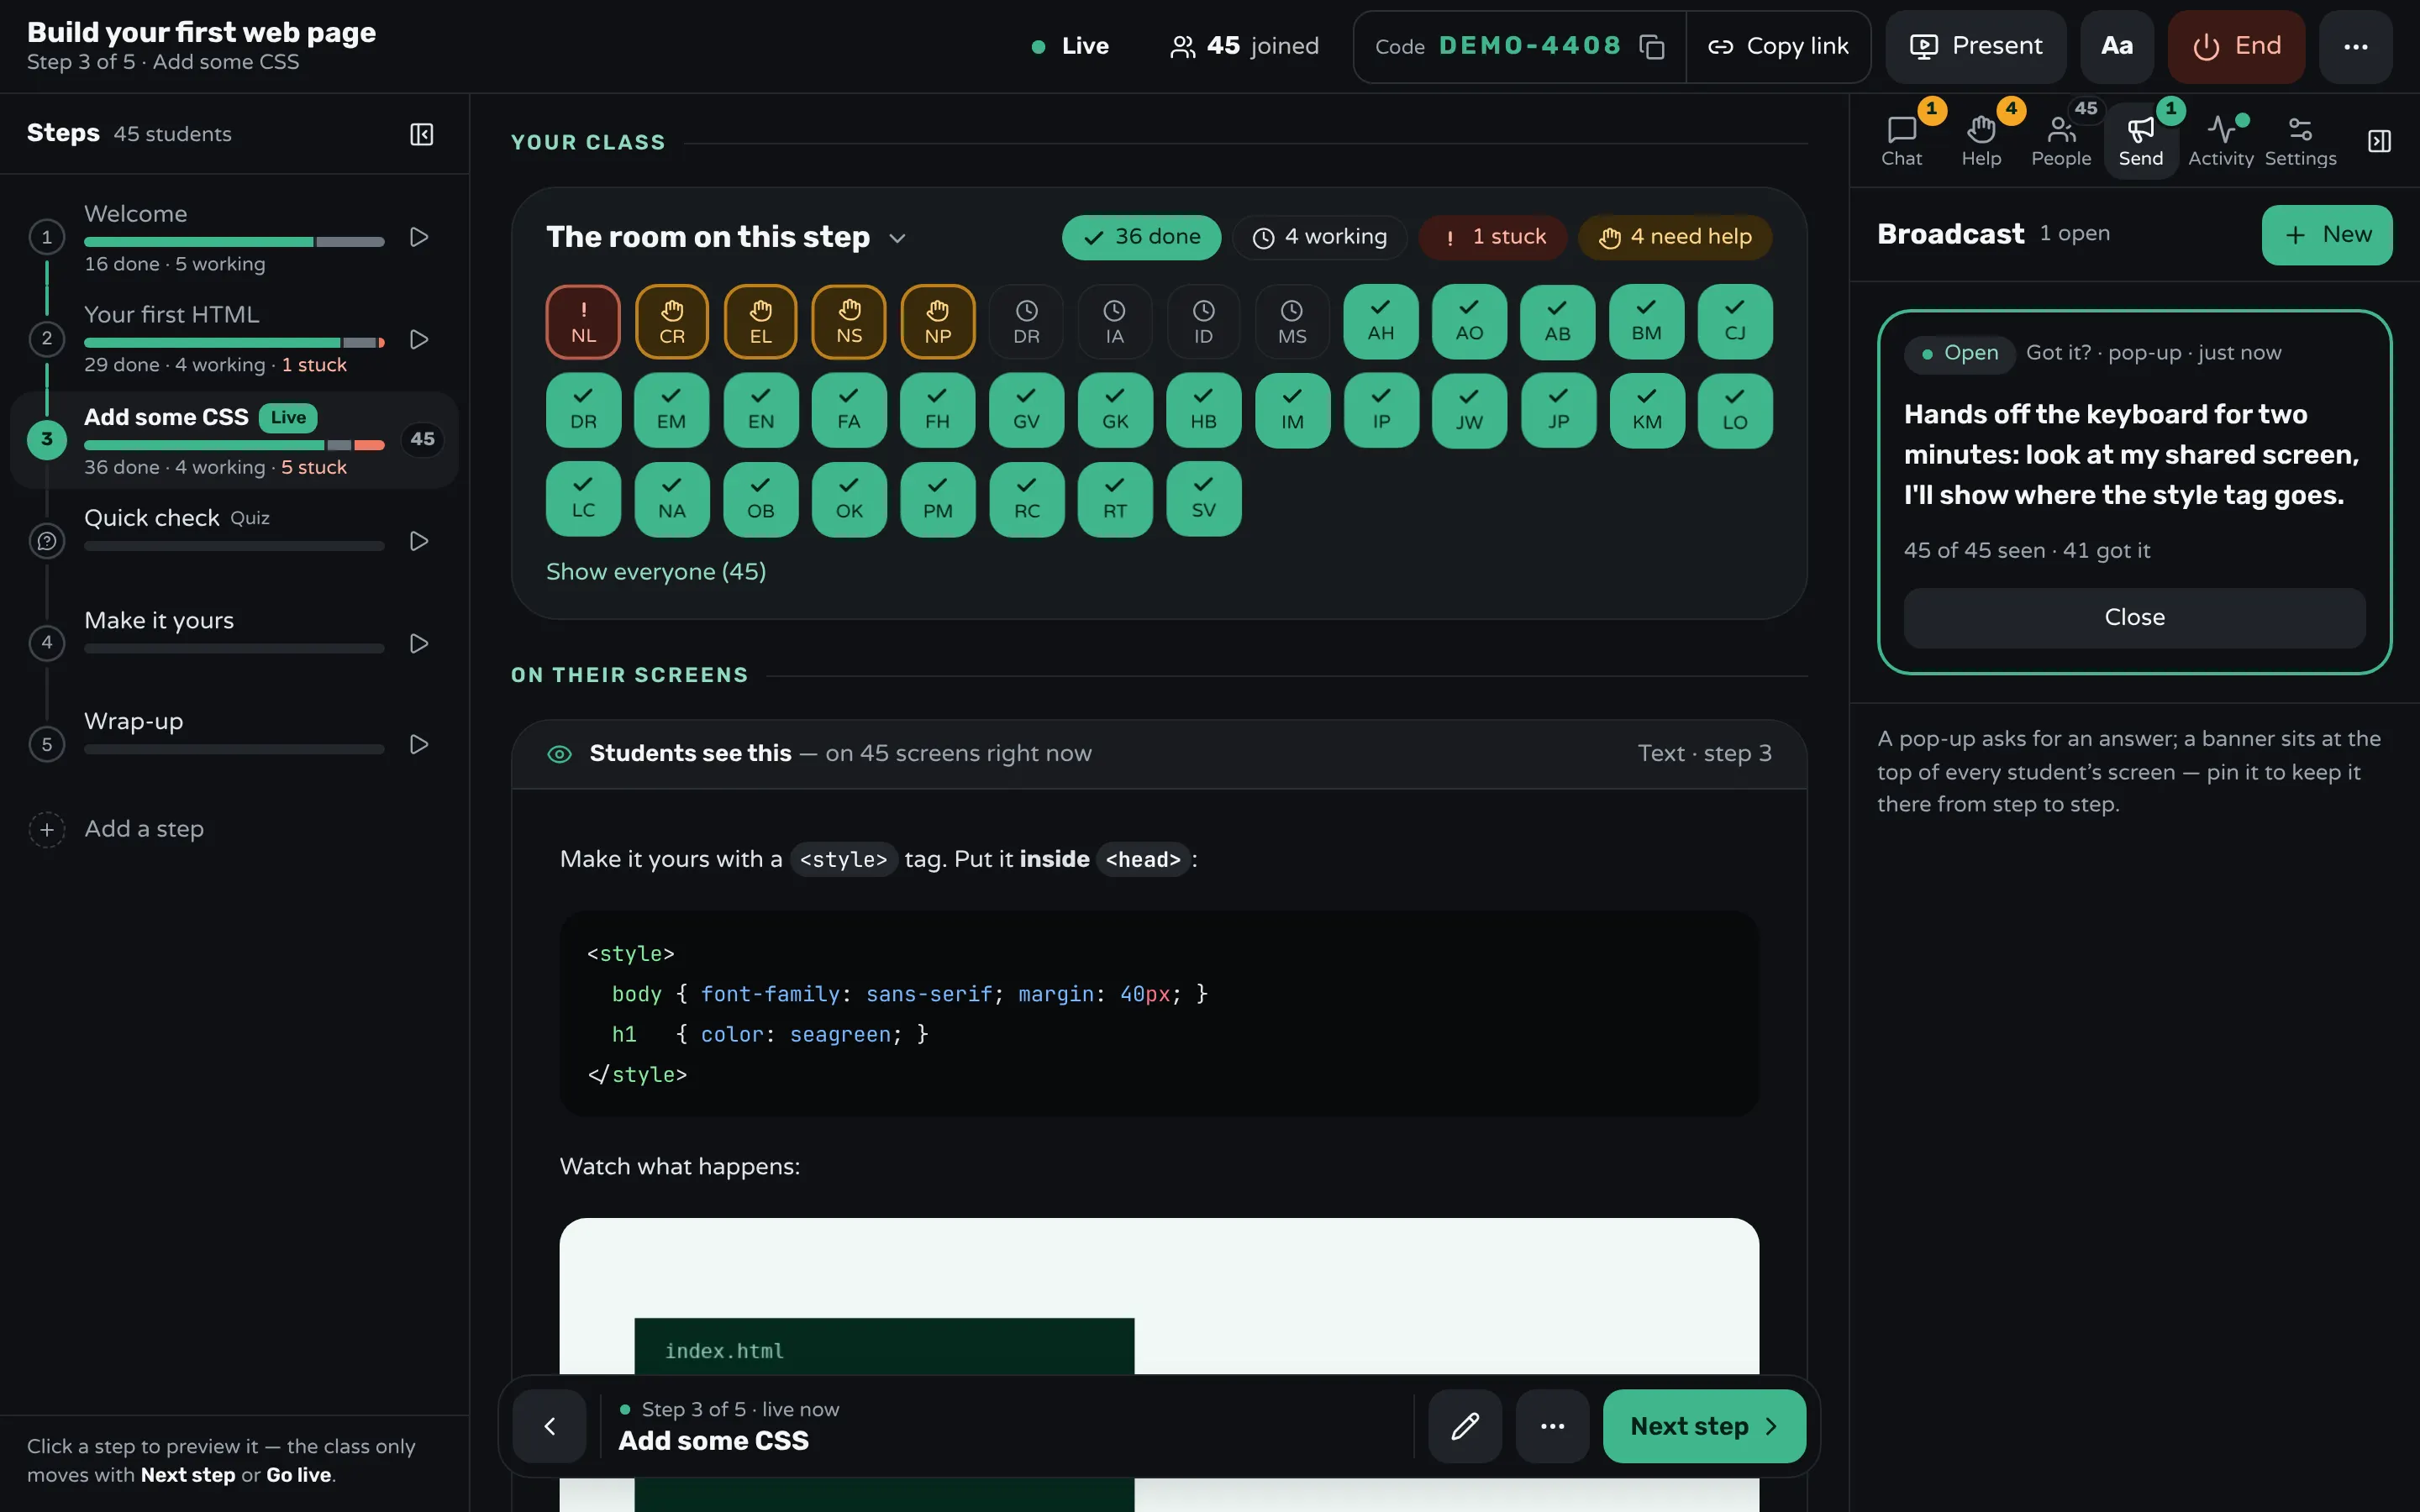This screenshot has height=1512, width=2420.
Task: Preview the Wrap-up step
Action: pyautogui.click(x=419, y=744)
